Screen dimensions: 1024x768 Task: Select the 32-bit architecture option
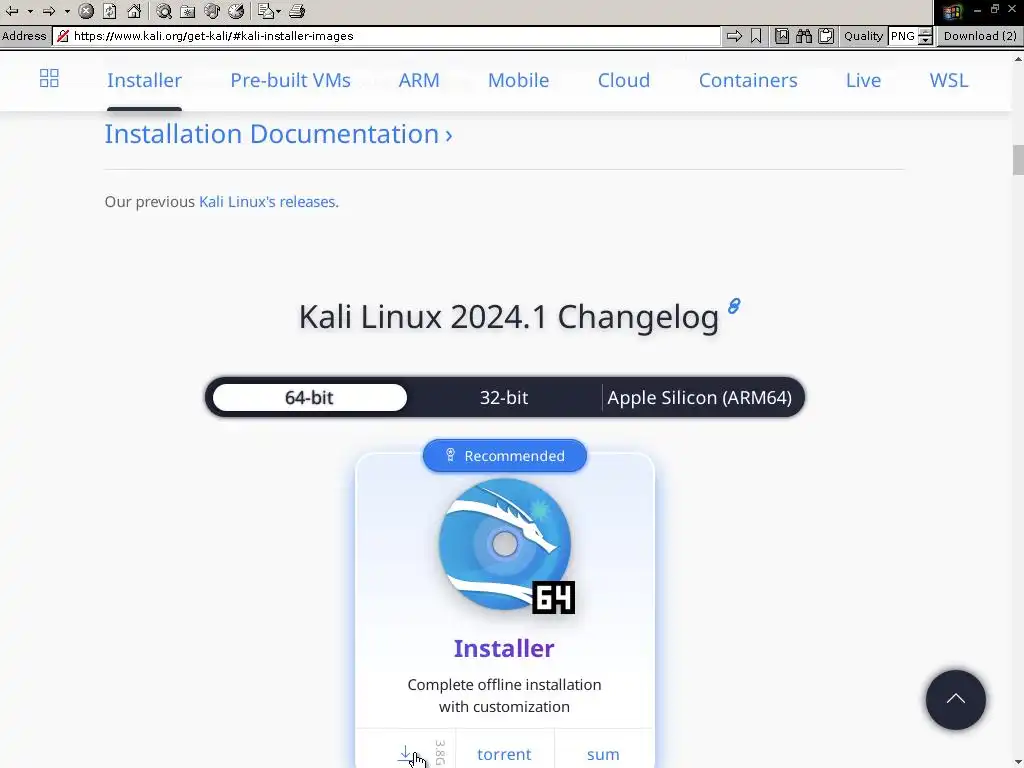pyautogui.click(x=504, y=398)
